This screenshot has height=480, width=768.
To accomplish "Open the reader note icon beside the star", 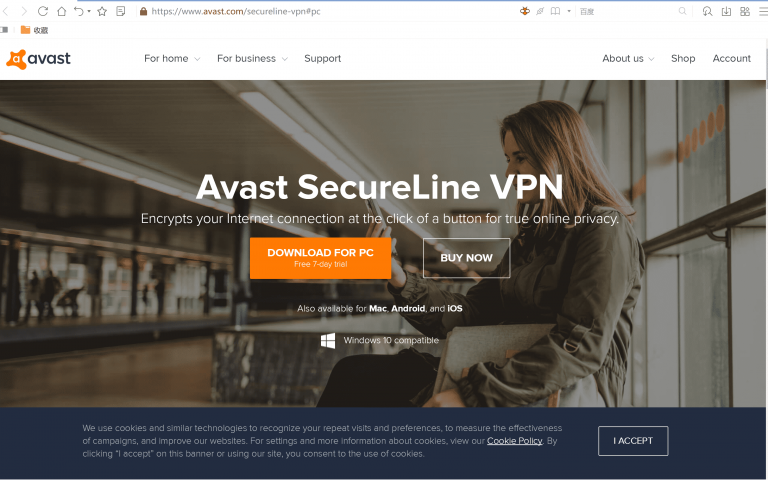I will tap(120, 11).
